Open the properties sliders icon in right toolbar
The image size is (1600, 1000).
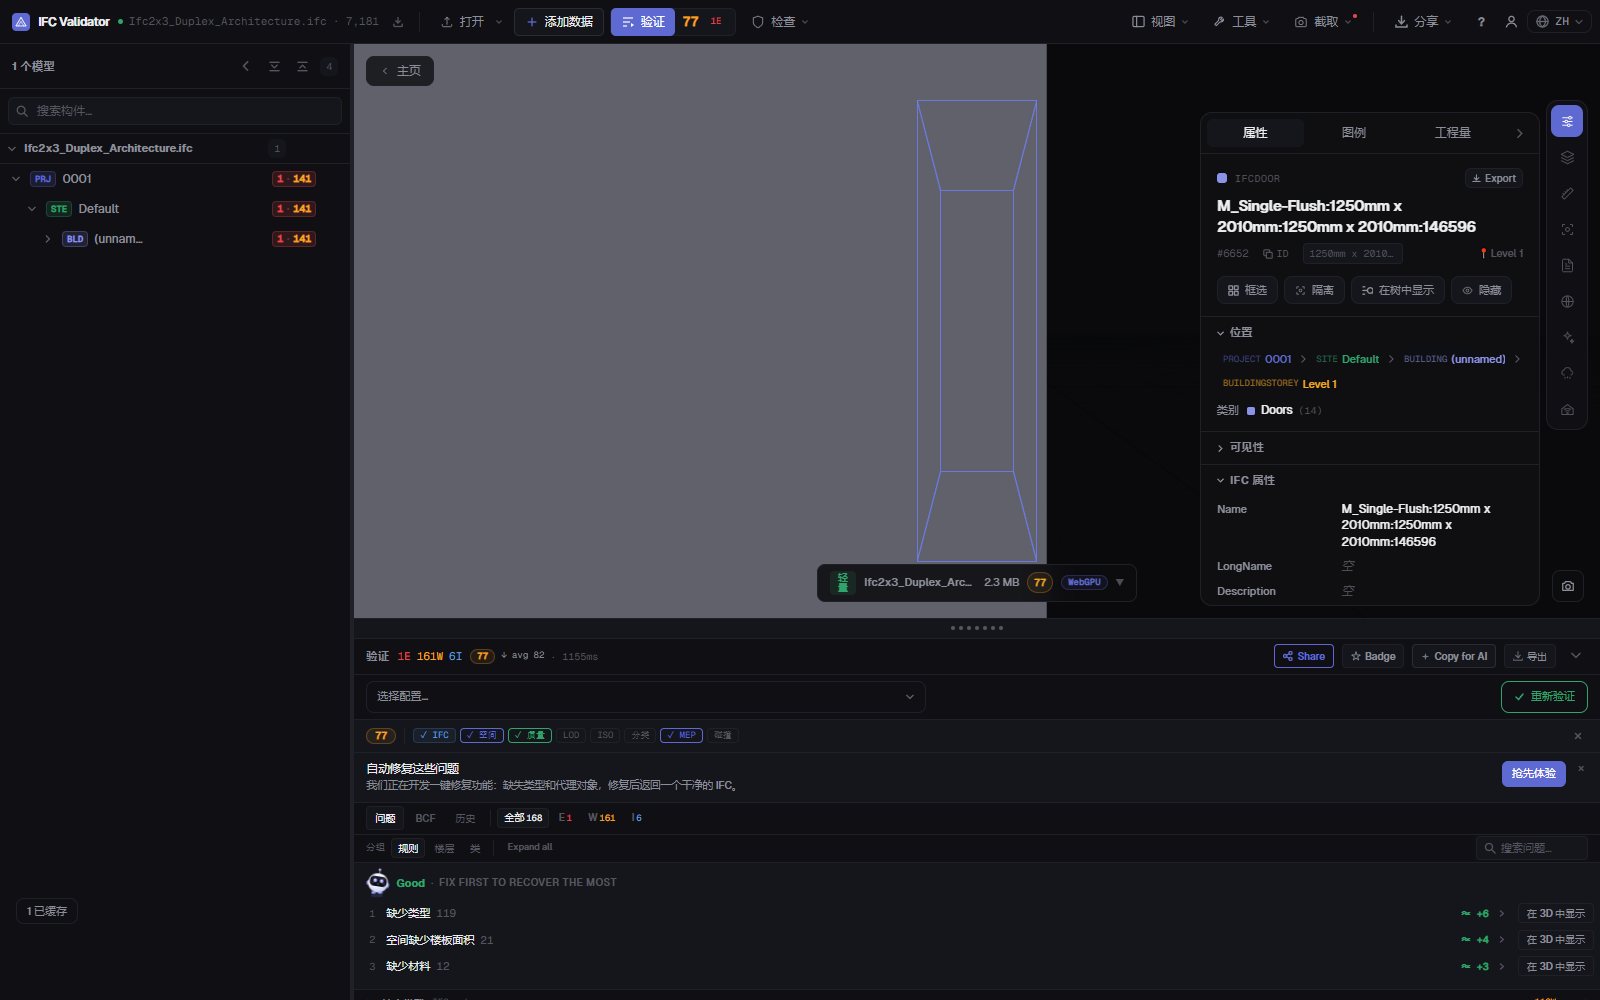click(x=1567, y=122)
